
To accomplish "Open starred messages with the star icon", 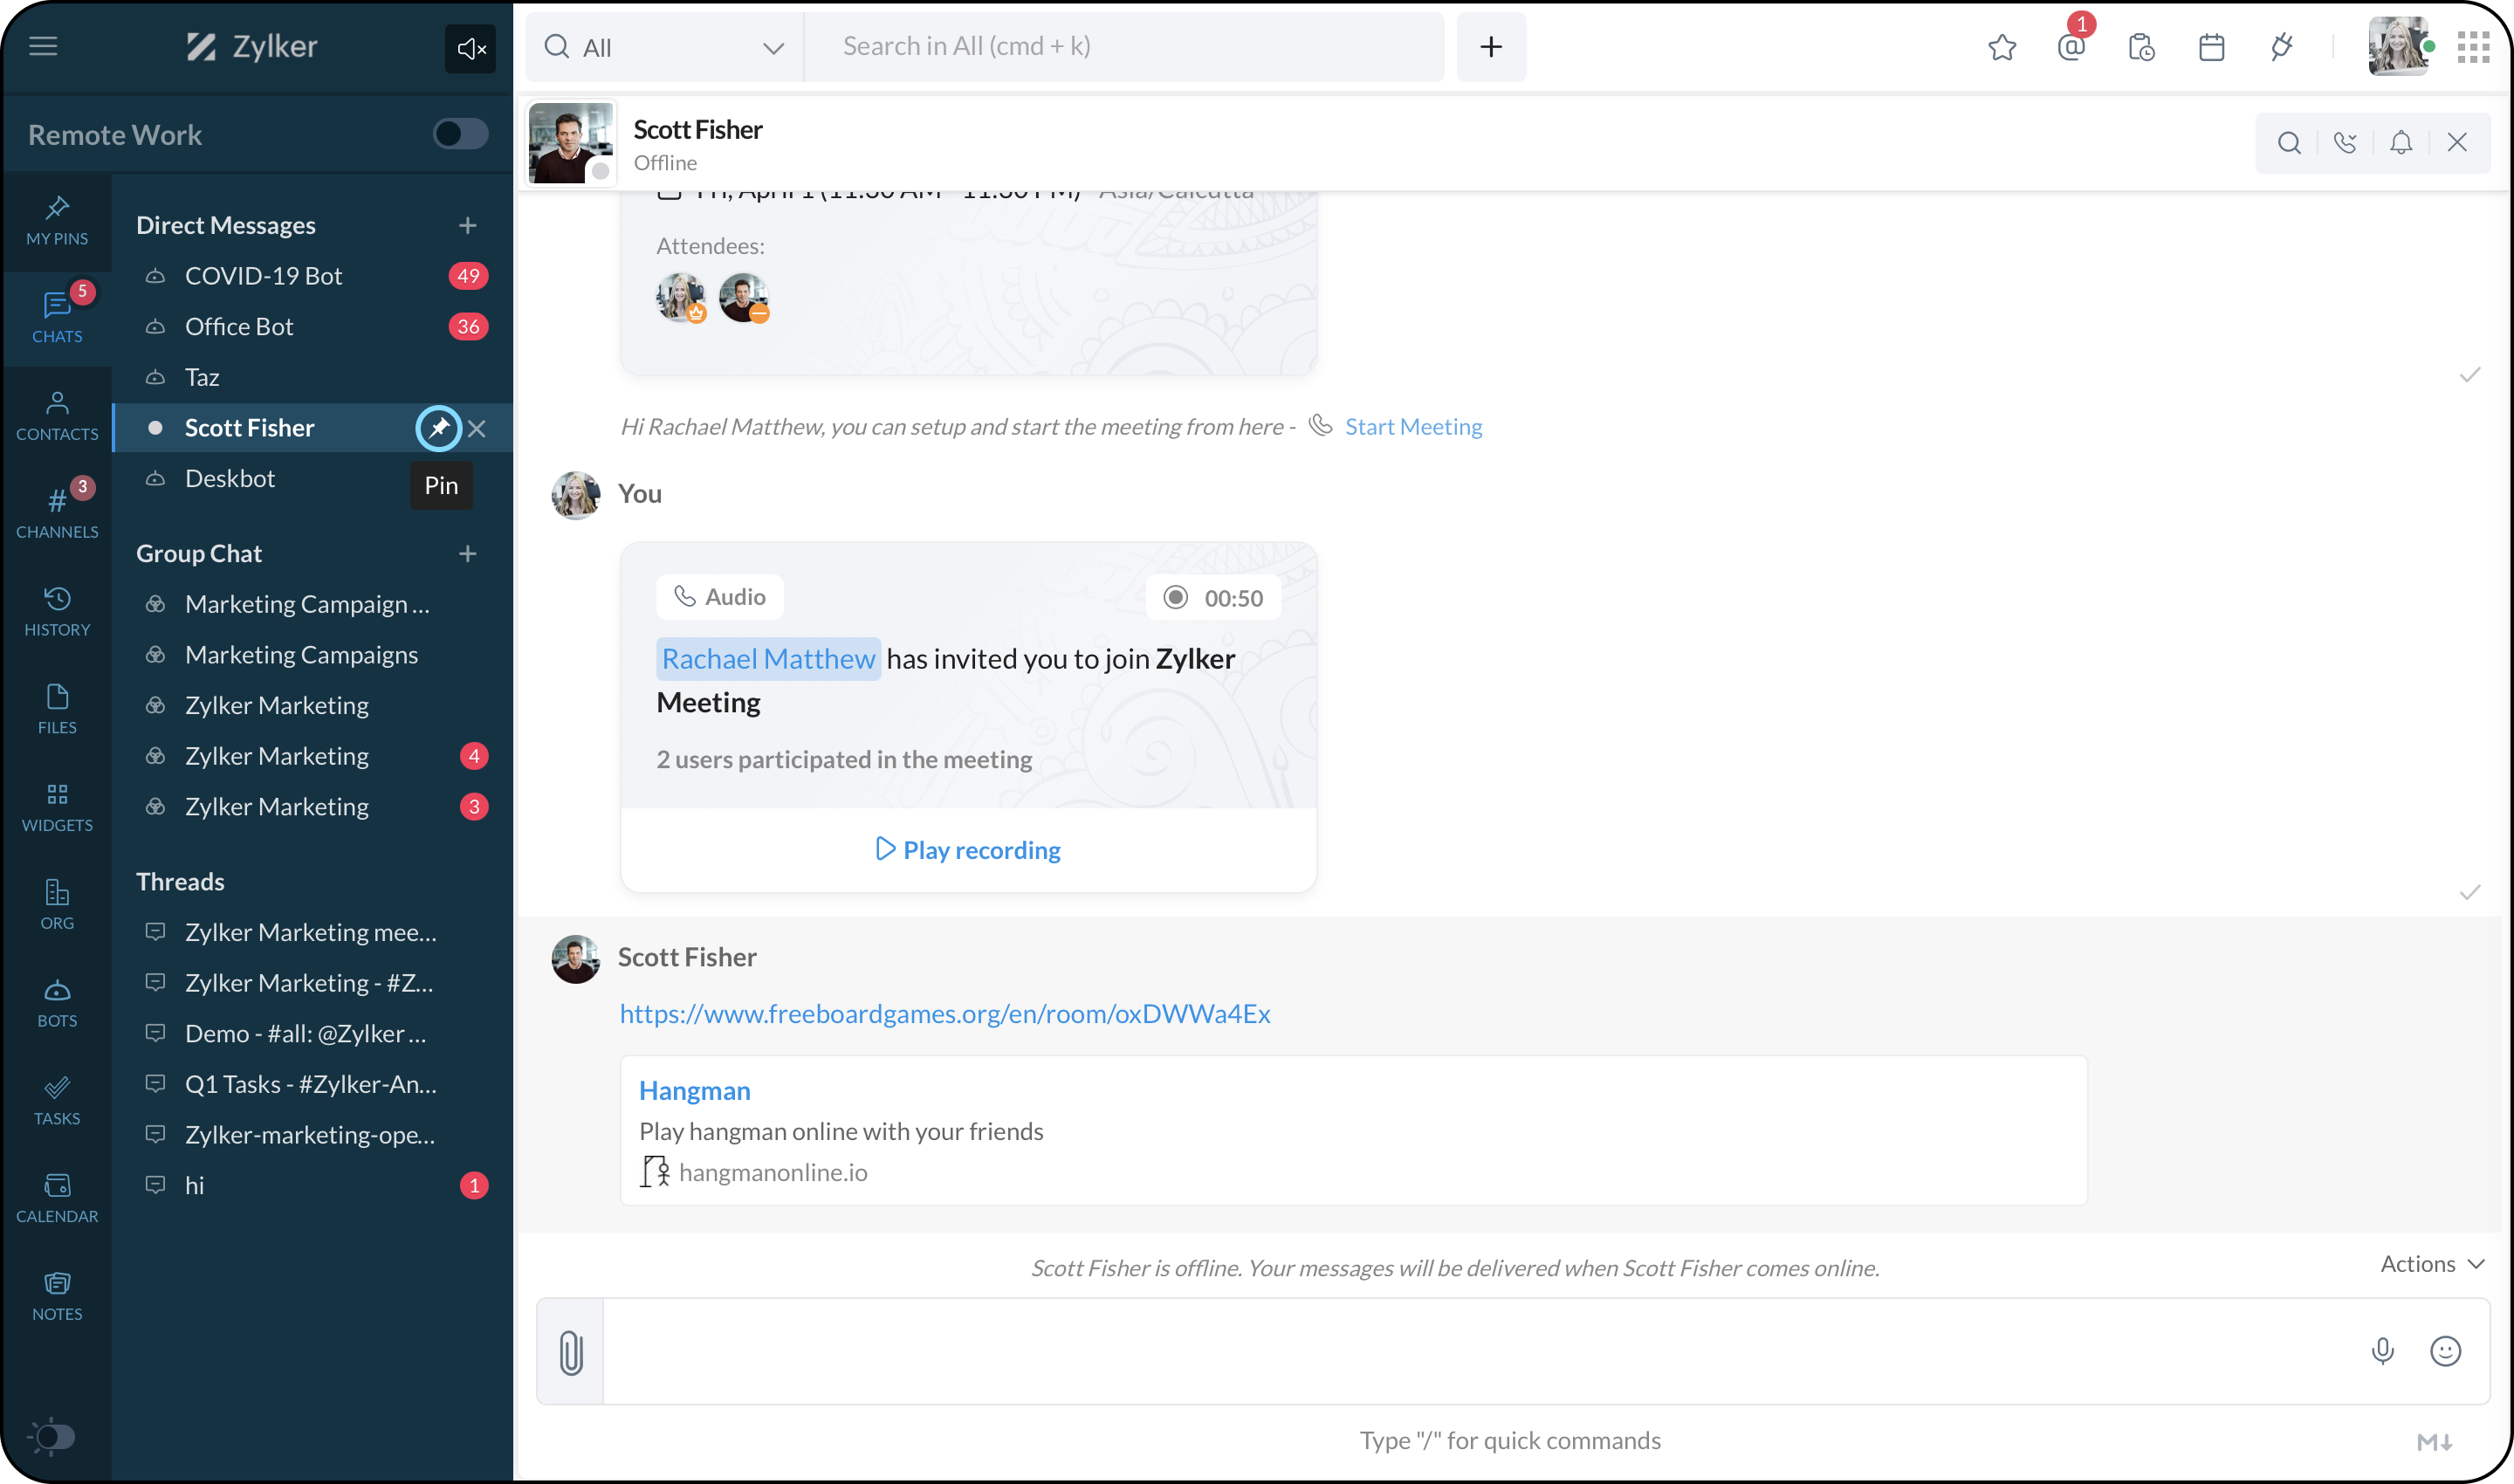I will coord(2002,47).
